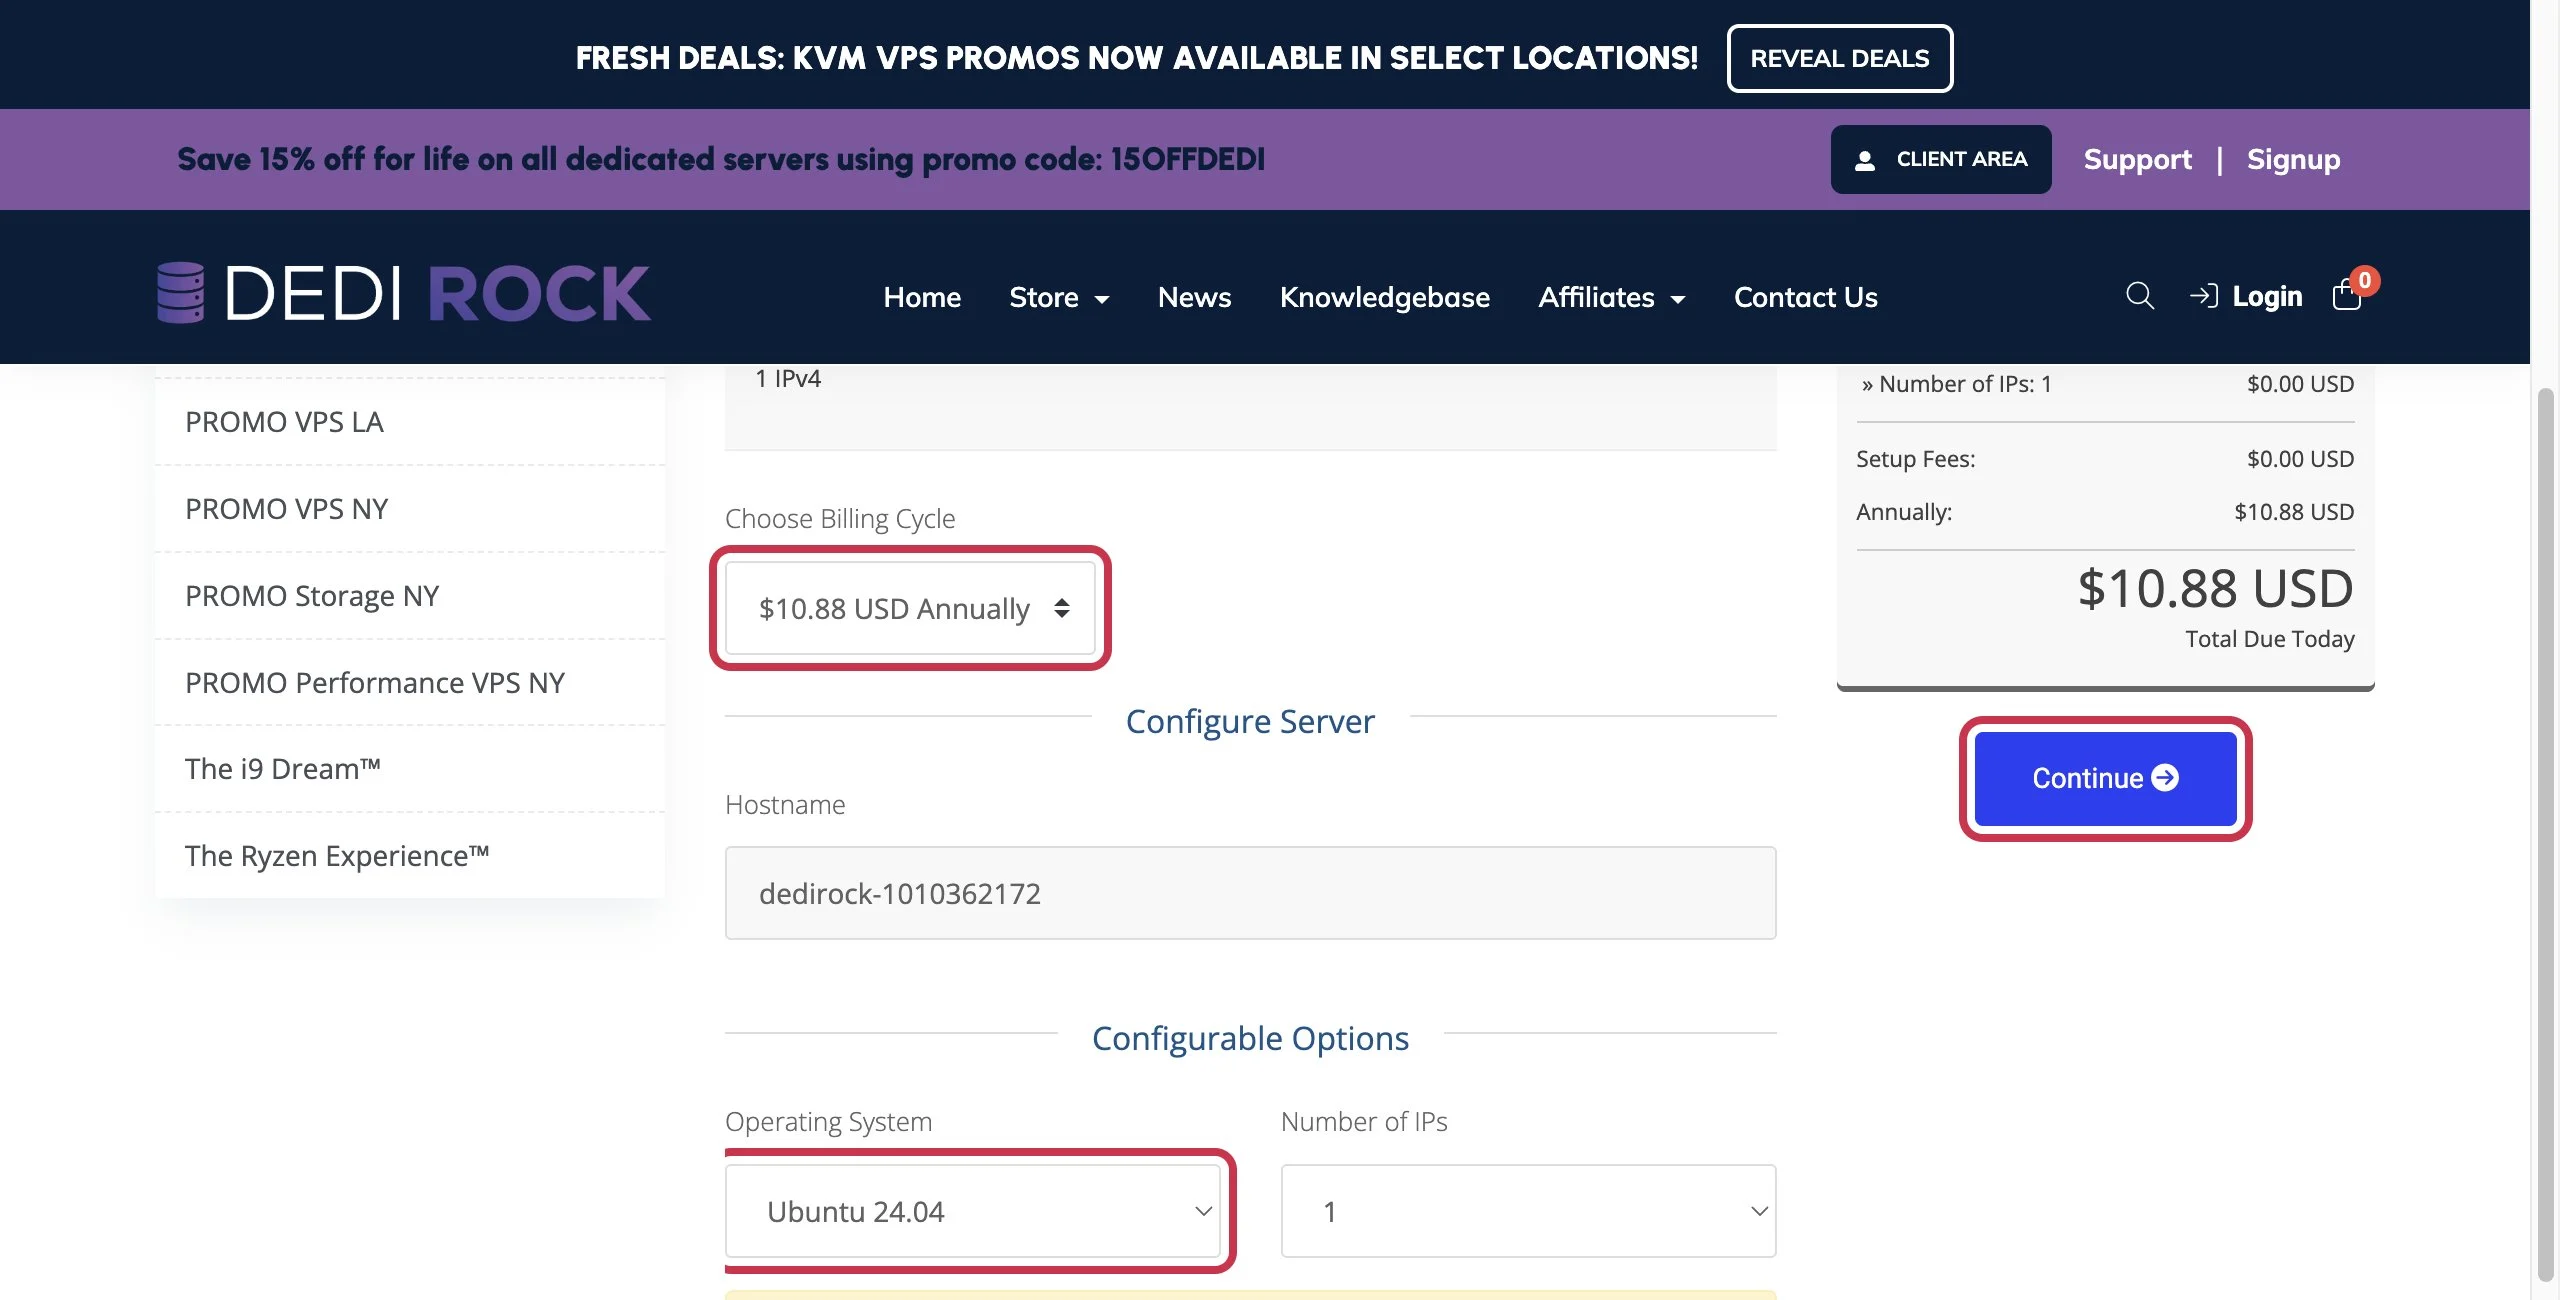Expand the Affiliates menu
Image resolution: width=2560 pixels, height=1300 pixels.
click(1611, 297)
